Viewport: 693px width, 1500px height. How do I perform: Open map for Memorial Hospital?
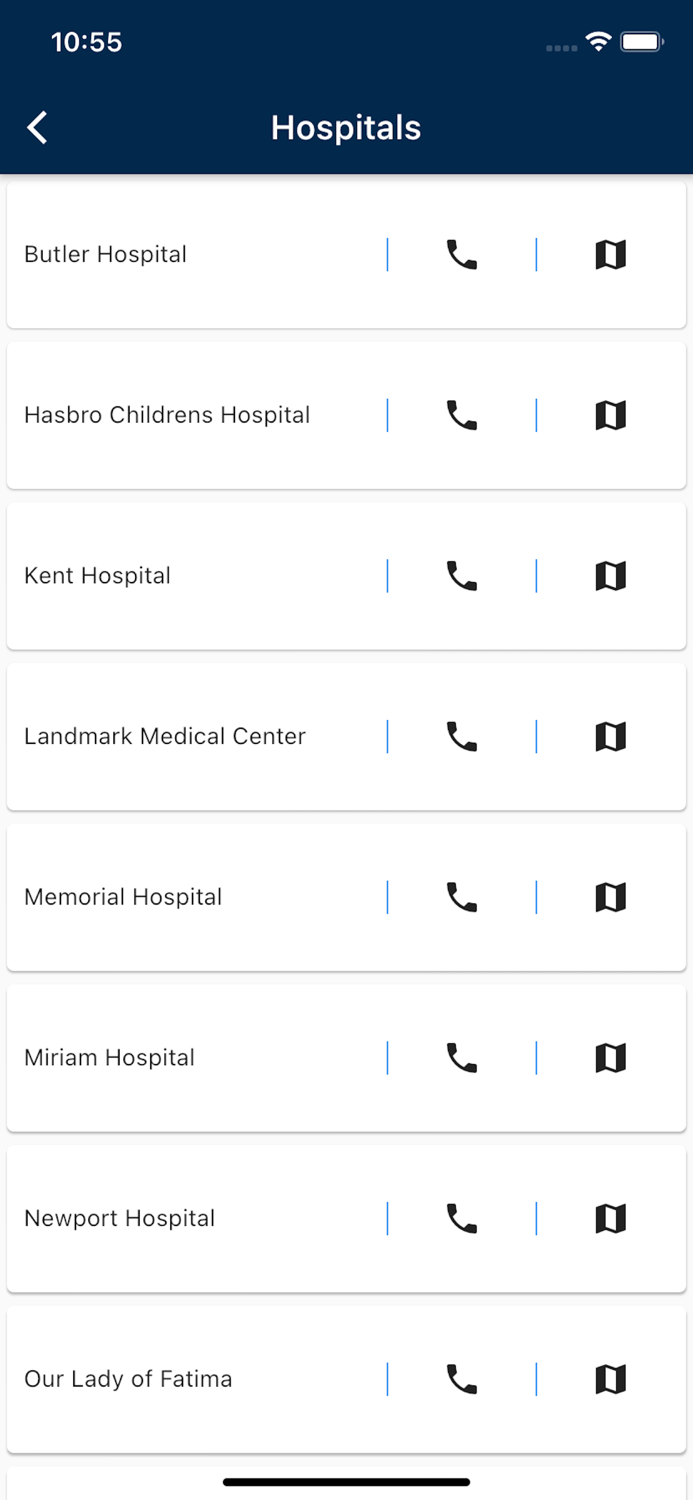click(610, 897)
